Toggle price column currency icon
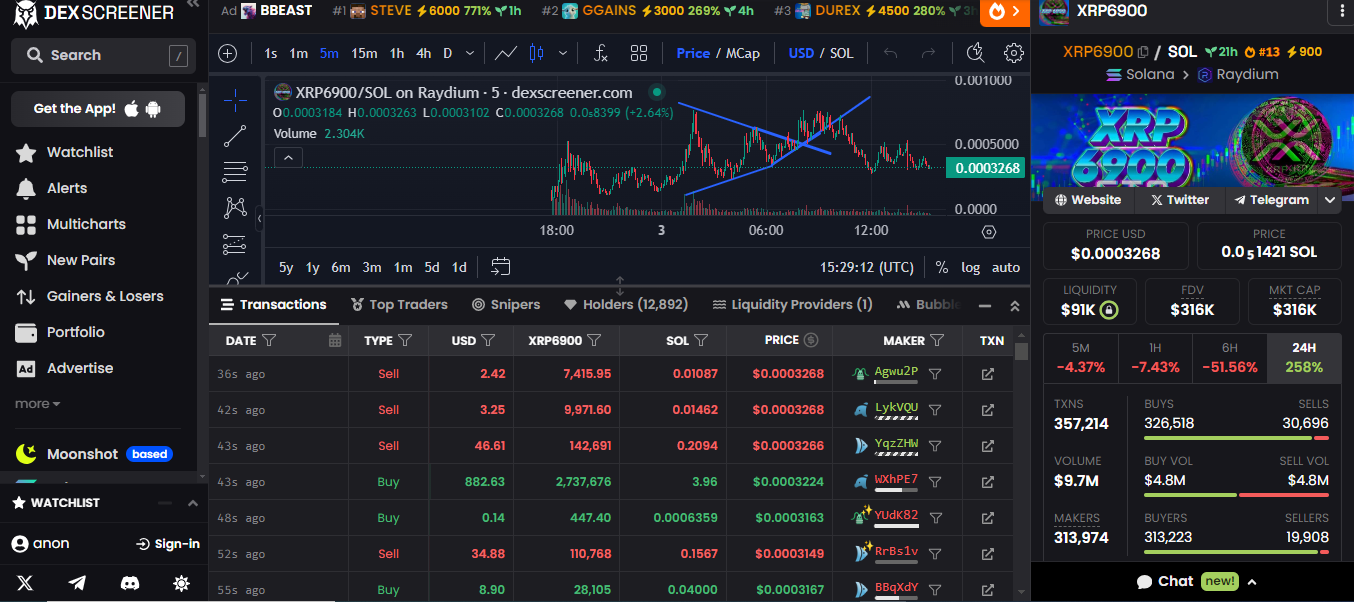 coord(811,340)
